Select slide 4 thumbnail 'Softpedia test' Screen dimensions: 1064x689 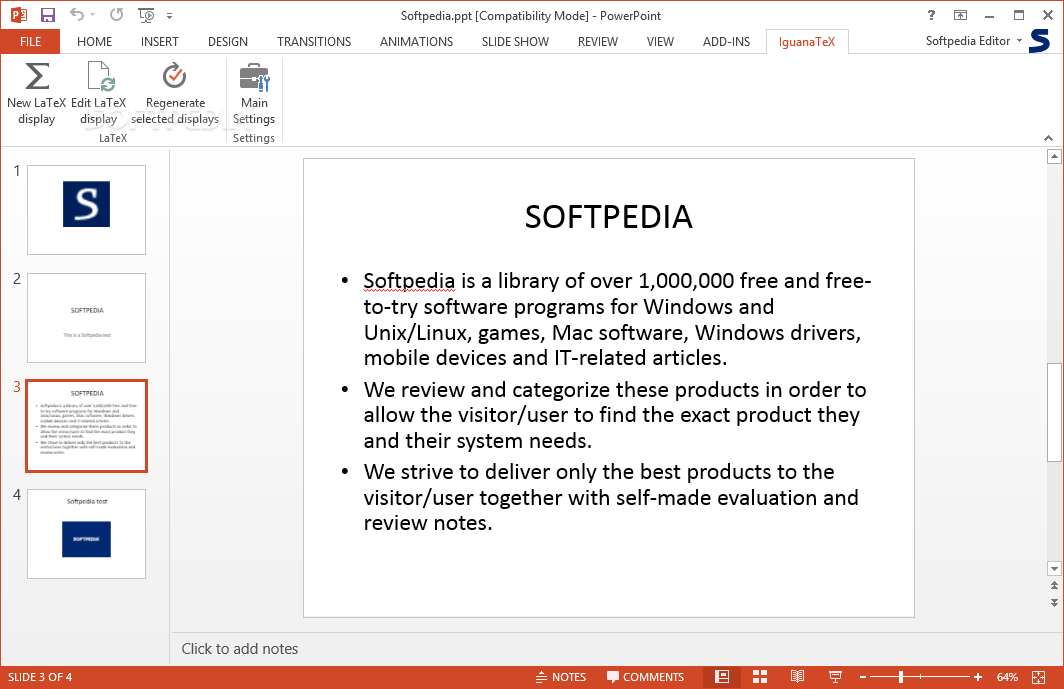[x=86, y=534]
